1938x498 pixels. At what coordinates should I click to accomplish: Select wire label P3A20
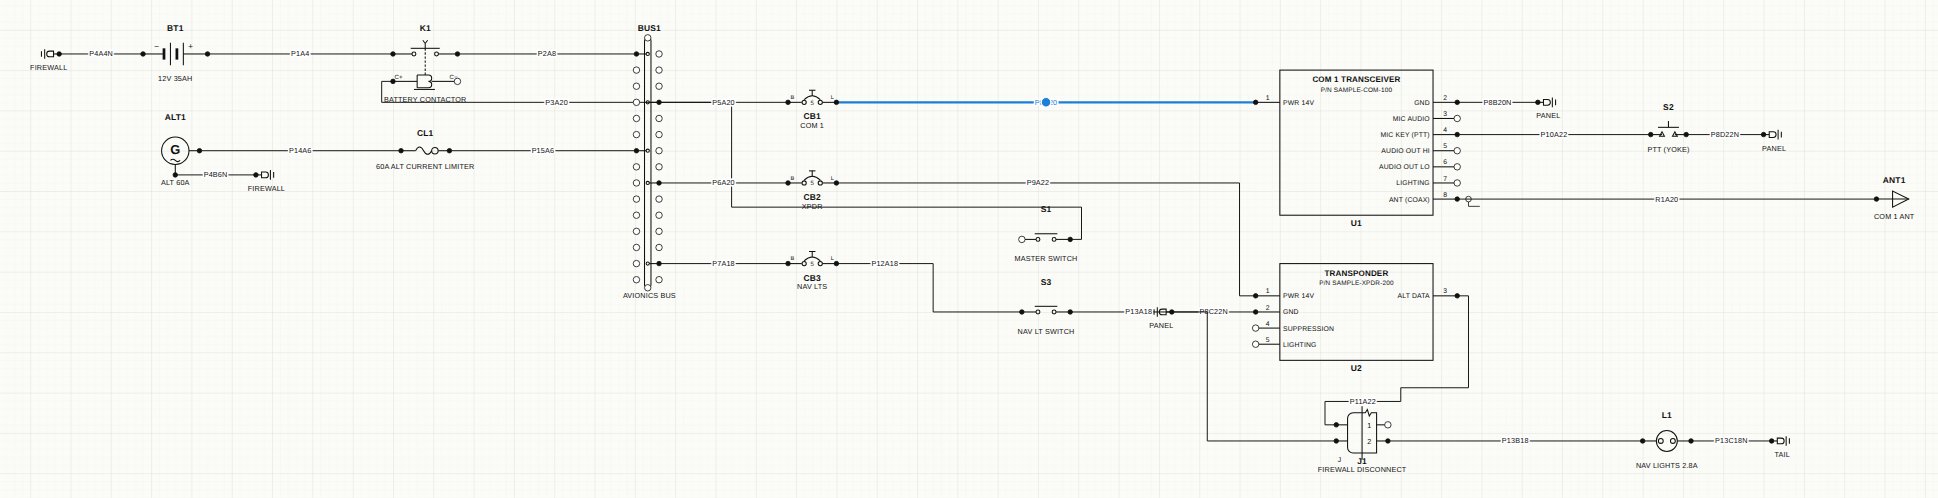[x=556, y=102]
